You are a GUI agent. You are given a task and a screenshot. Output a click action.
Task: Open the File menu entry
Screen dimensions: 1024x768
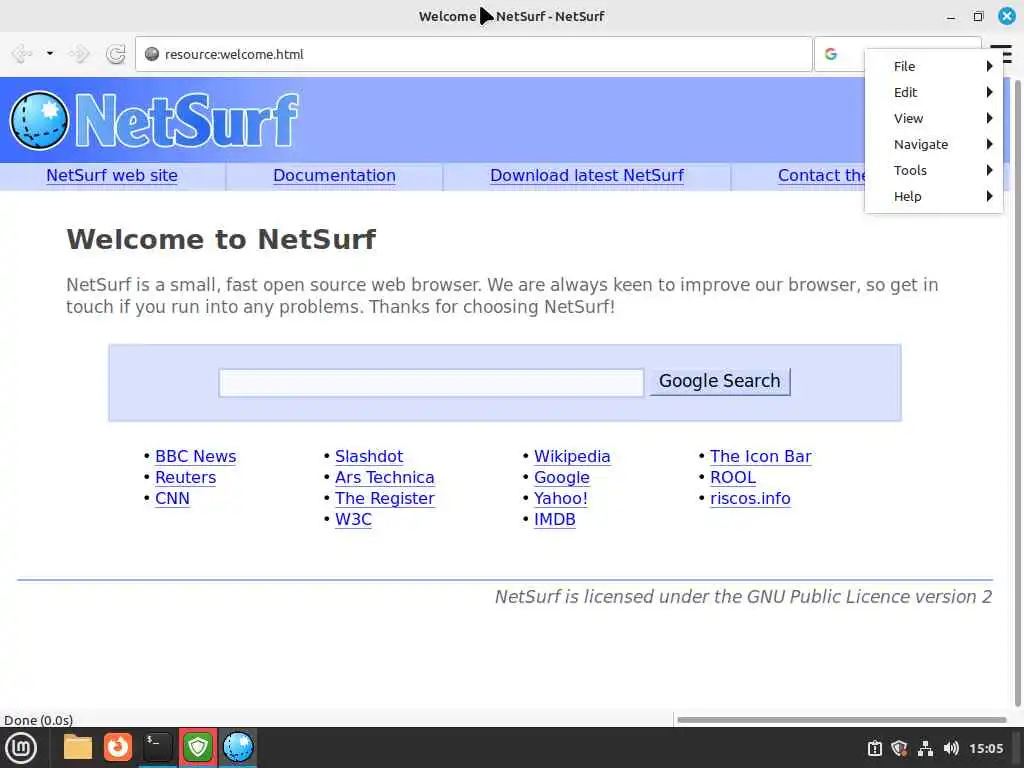[934, 66]
